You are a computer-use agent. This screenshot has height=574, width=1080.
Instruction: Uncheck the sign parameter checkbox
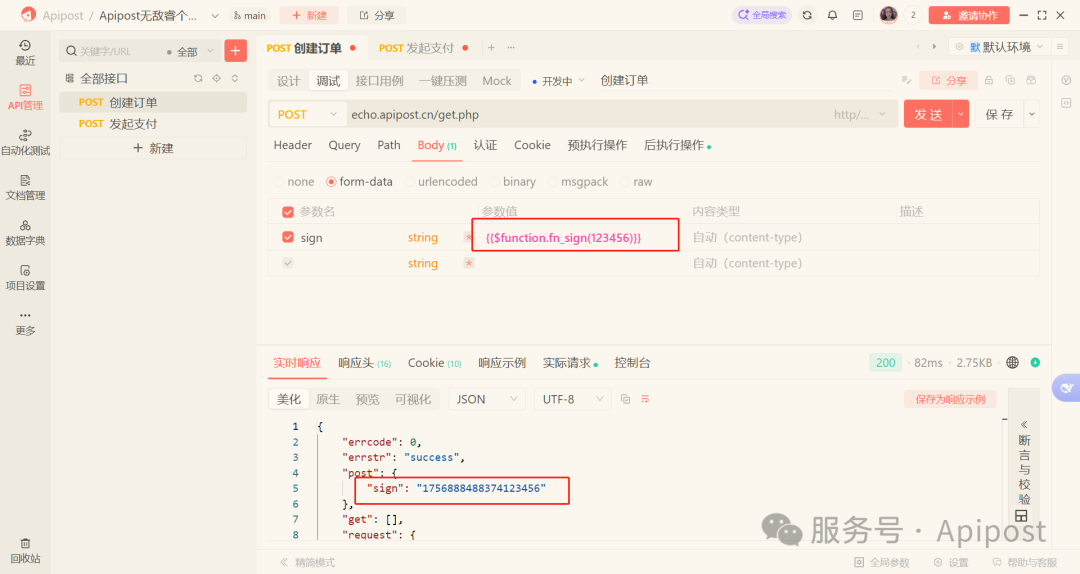tap(288, 237)
